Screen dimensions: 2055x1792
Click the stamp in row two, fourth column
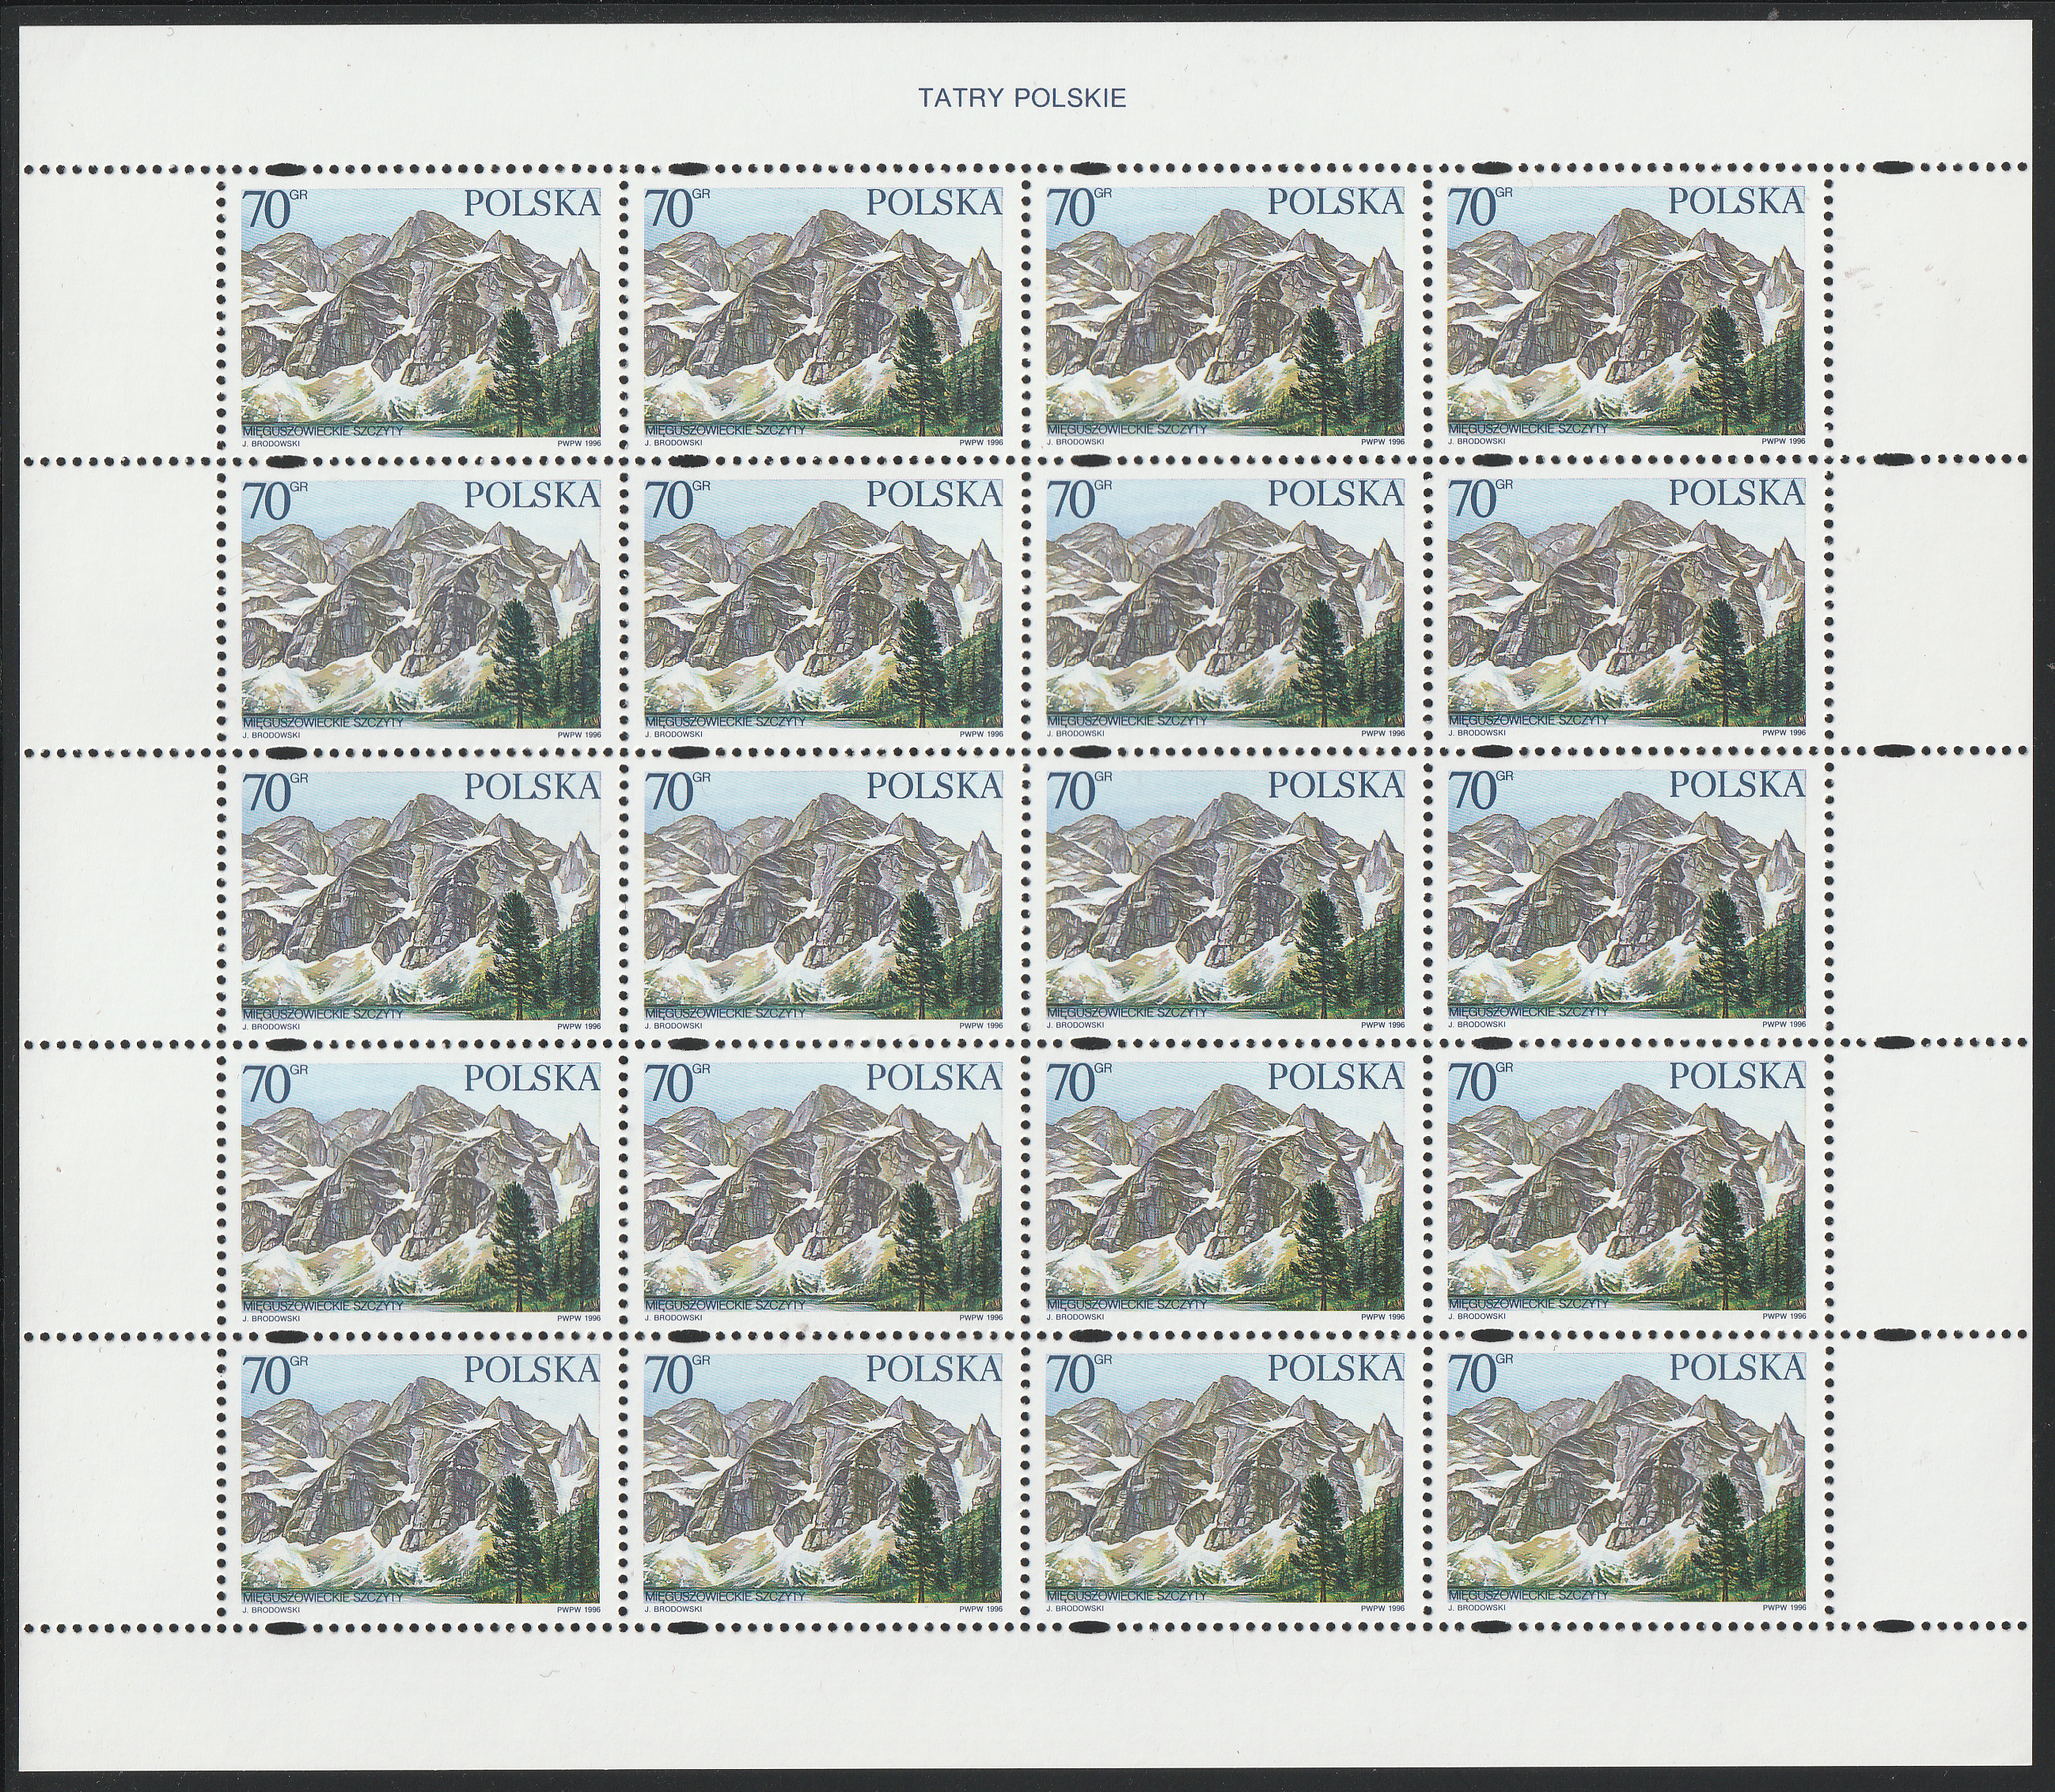tap(1625, 603)
